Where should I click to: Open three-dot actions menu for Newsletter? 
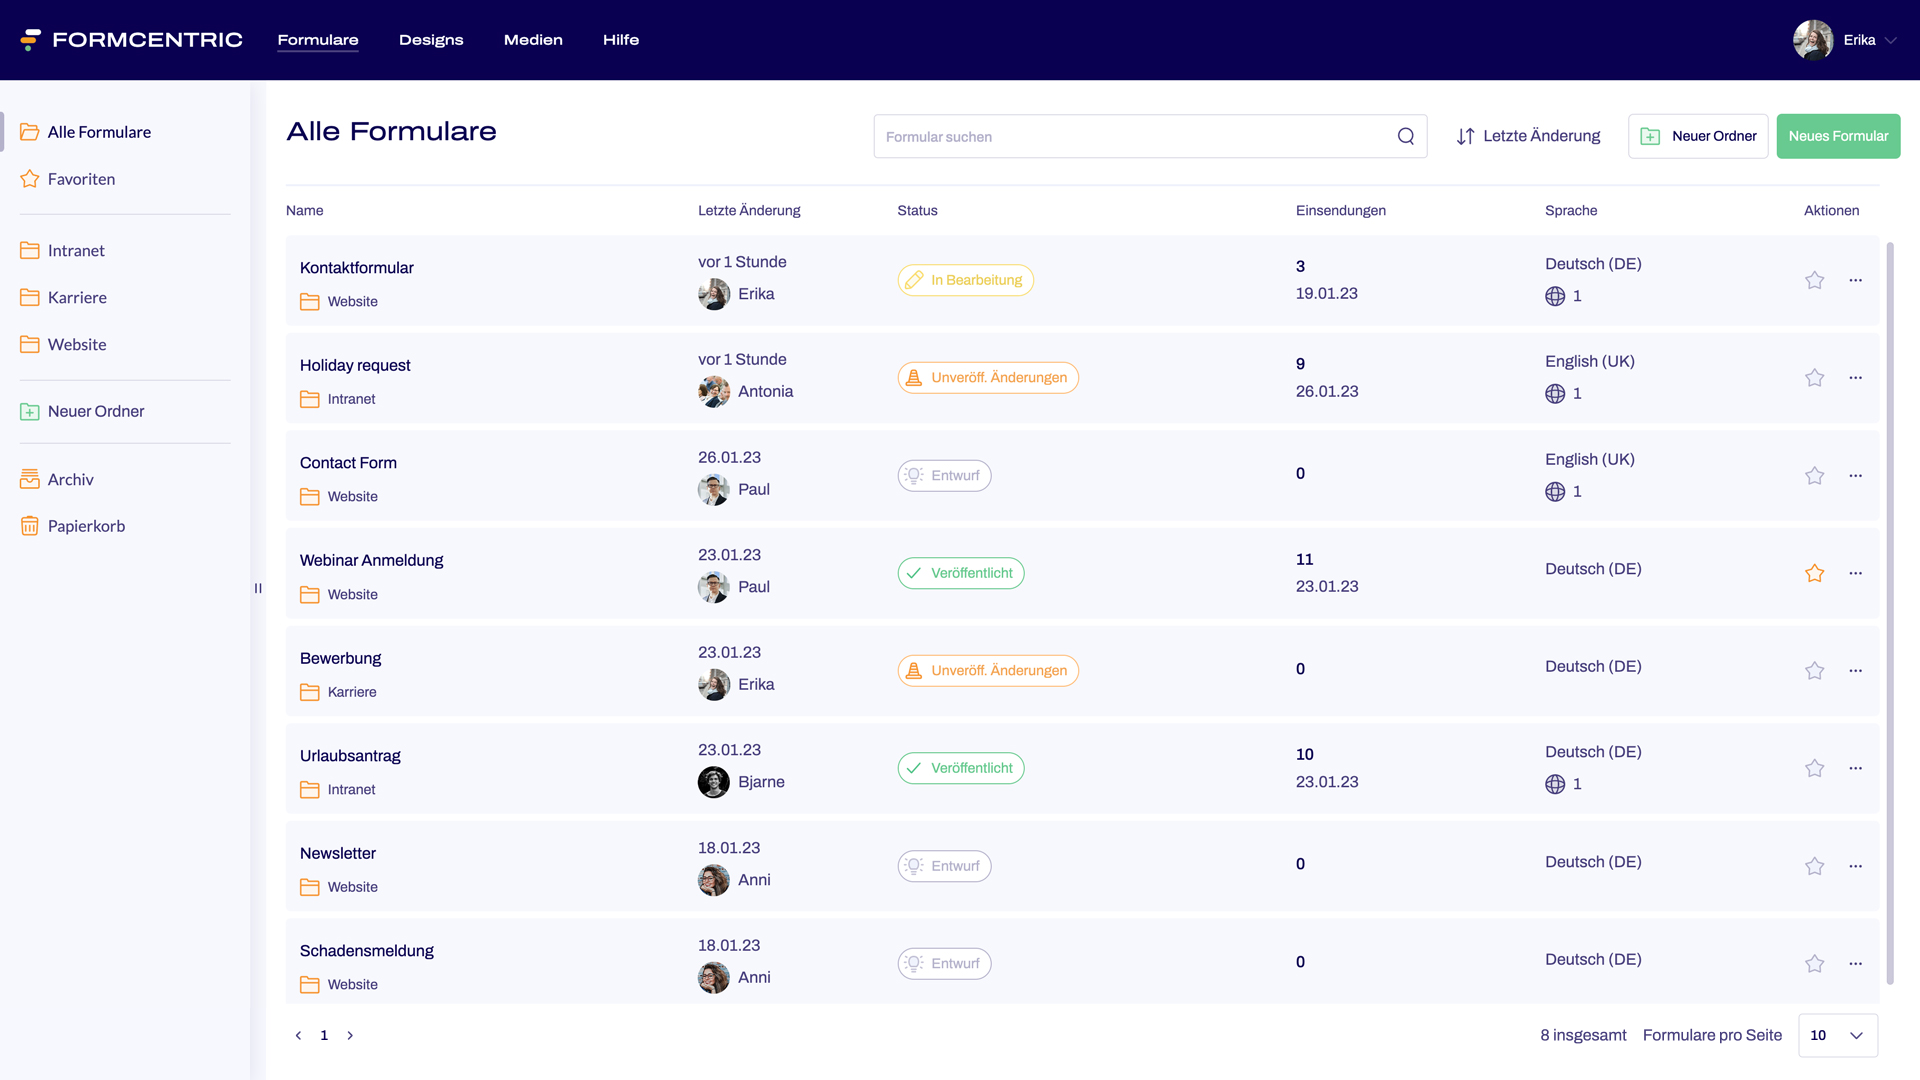pos(1855,866)
